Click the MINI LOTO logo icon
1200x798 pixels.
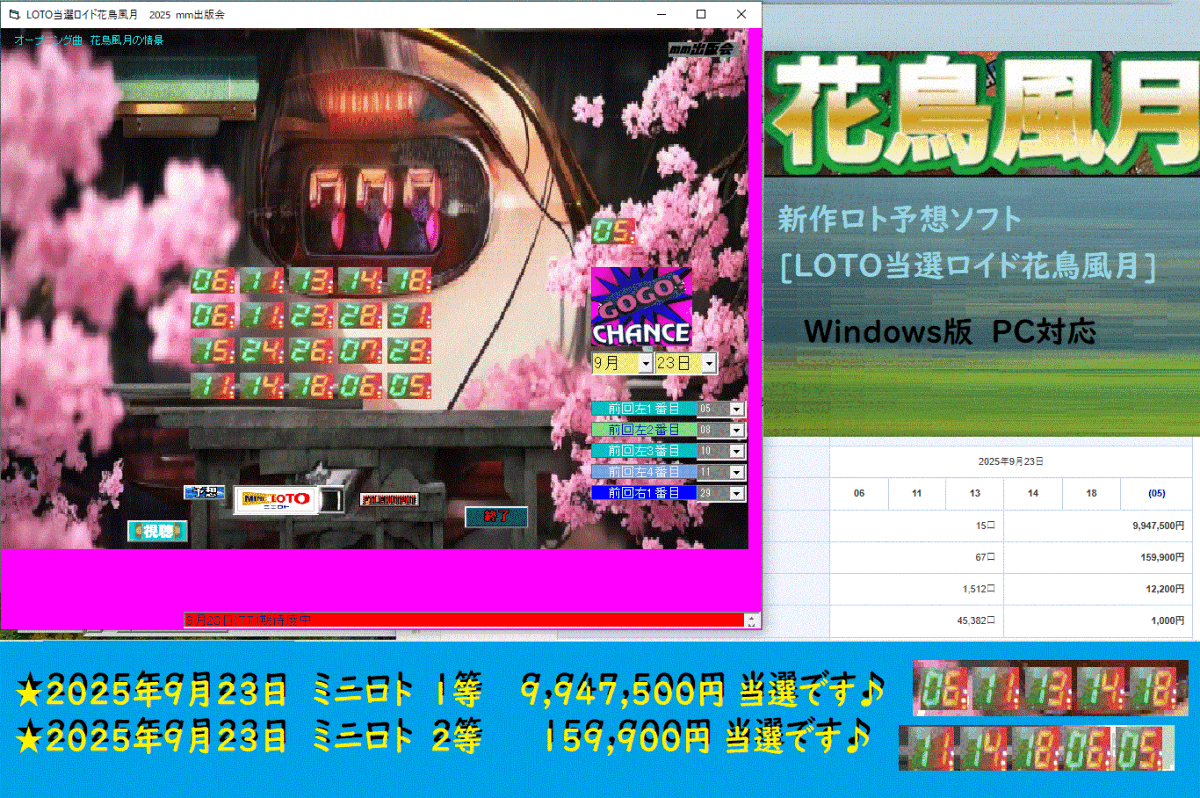click(x=276, y=497)
